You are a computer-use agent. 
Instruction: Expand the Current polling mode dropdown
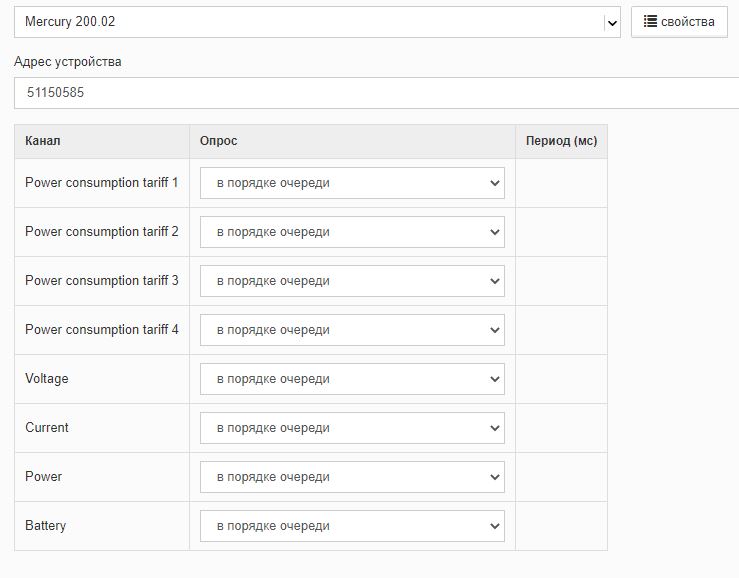click(x=352, y=428)
